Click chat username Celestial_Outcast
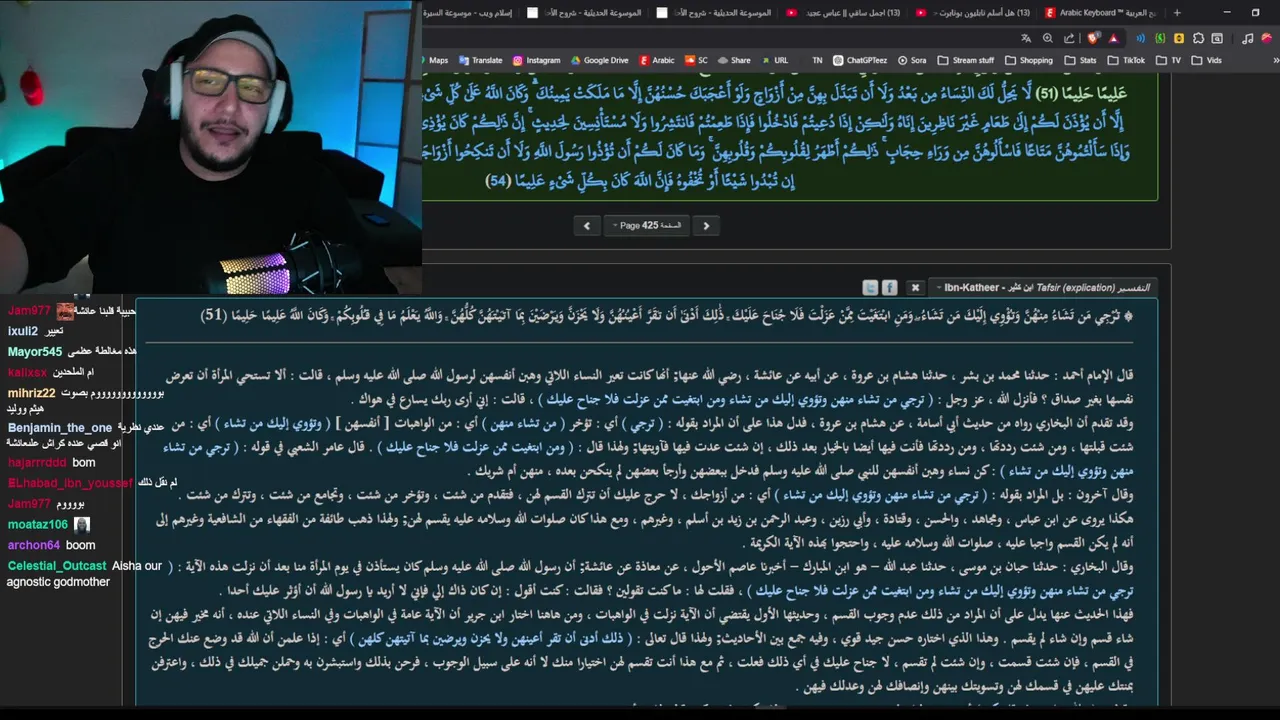1280x720 pixels. point(56,566)
